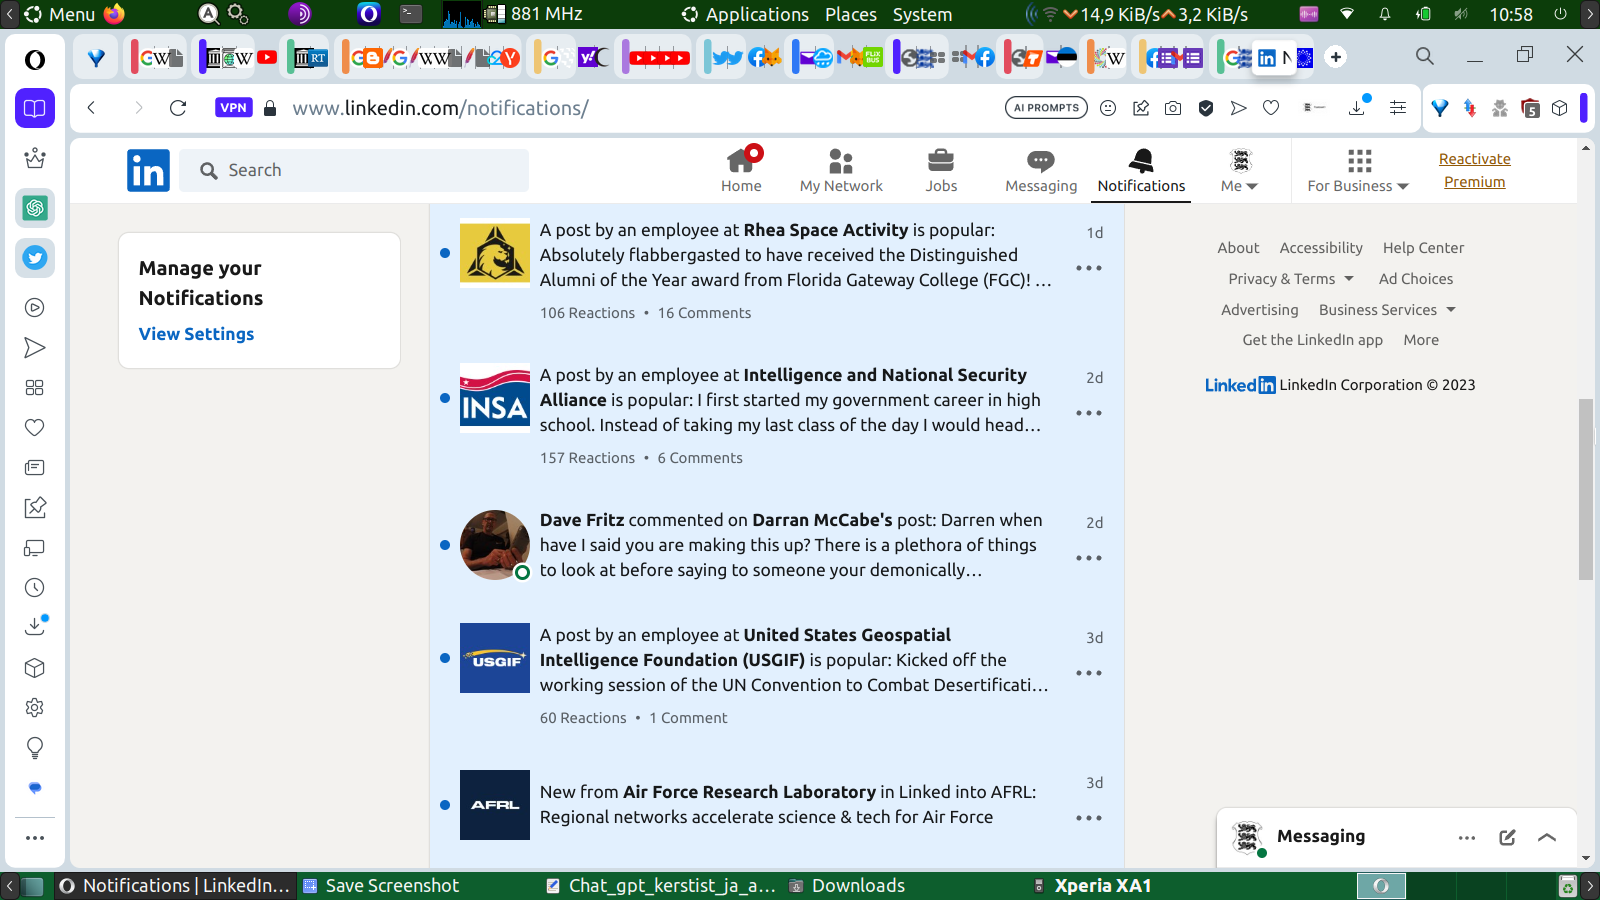The height and width of the screenshot is (900, 1600).
Task: Reload the LinkedIn notifications page
Action: (178, 108)
